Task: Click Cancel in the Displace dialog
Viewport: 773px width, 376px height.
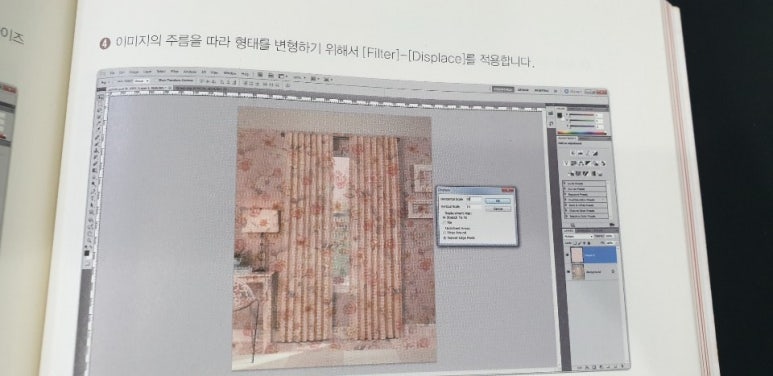Action: [x=498, y=209]
